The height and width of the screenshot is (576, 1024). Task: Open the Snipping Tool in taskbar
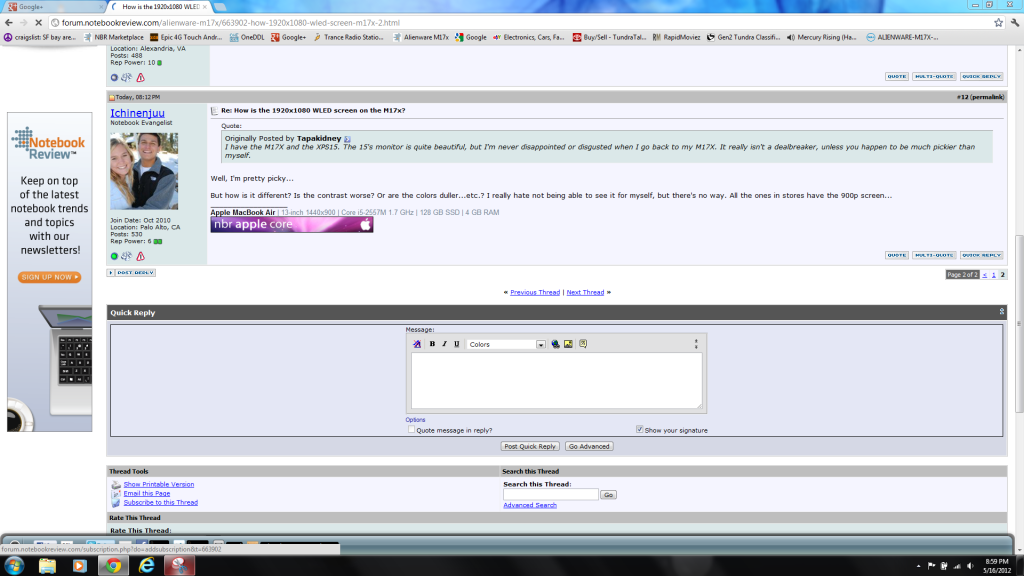pyautogui.click(x=179, y=566)
